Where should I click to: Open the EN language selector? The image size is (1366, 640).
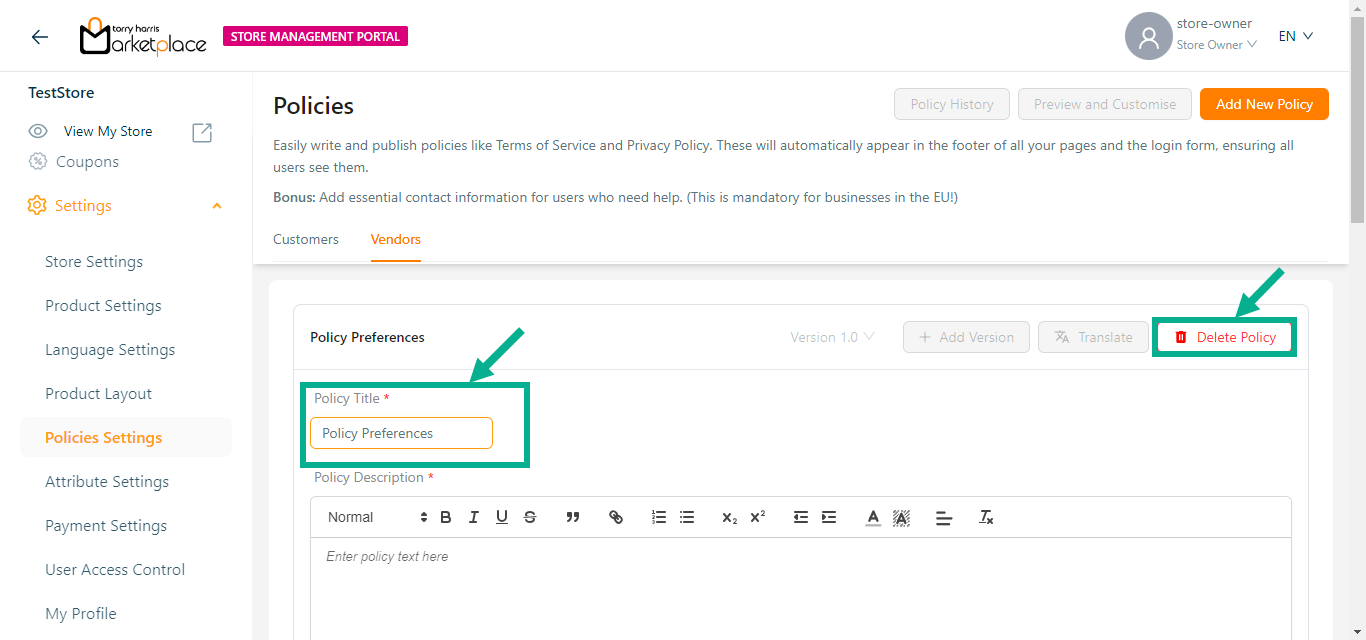tap(1295, 36)
